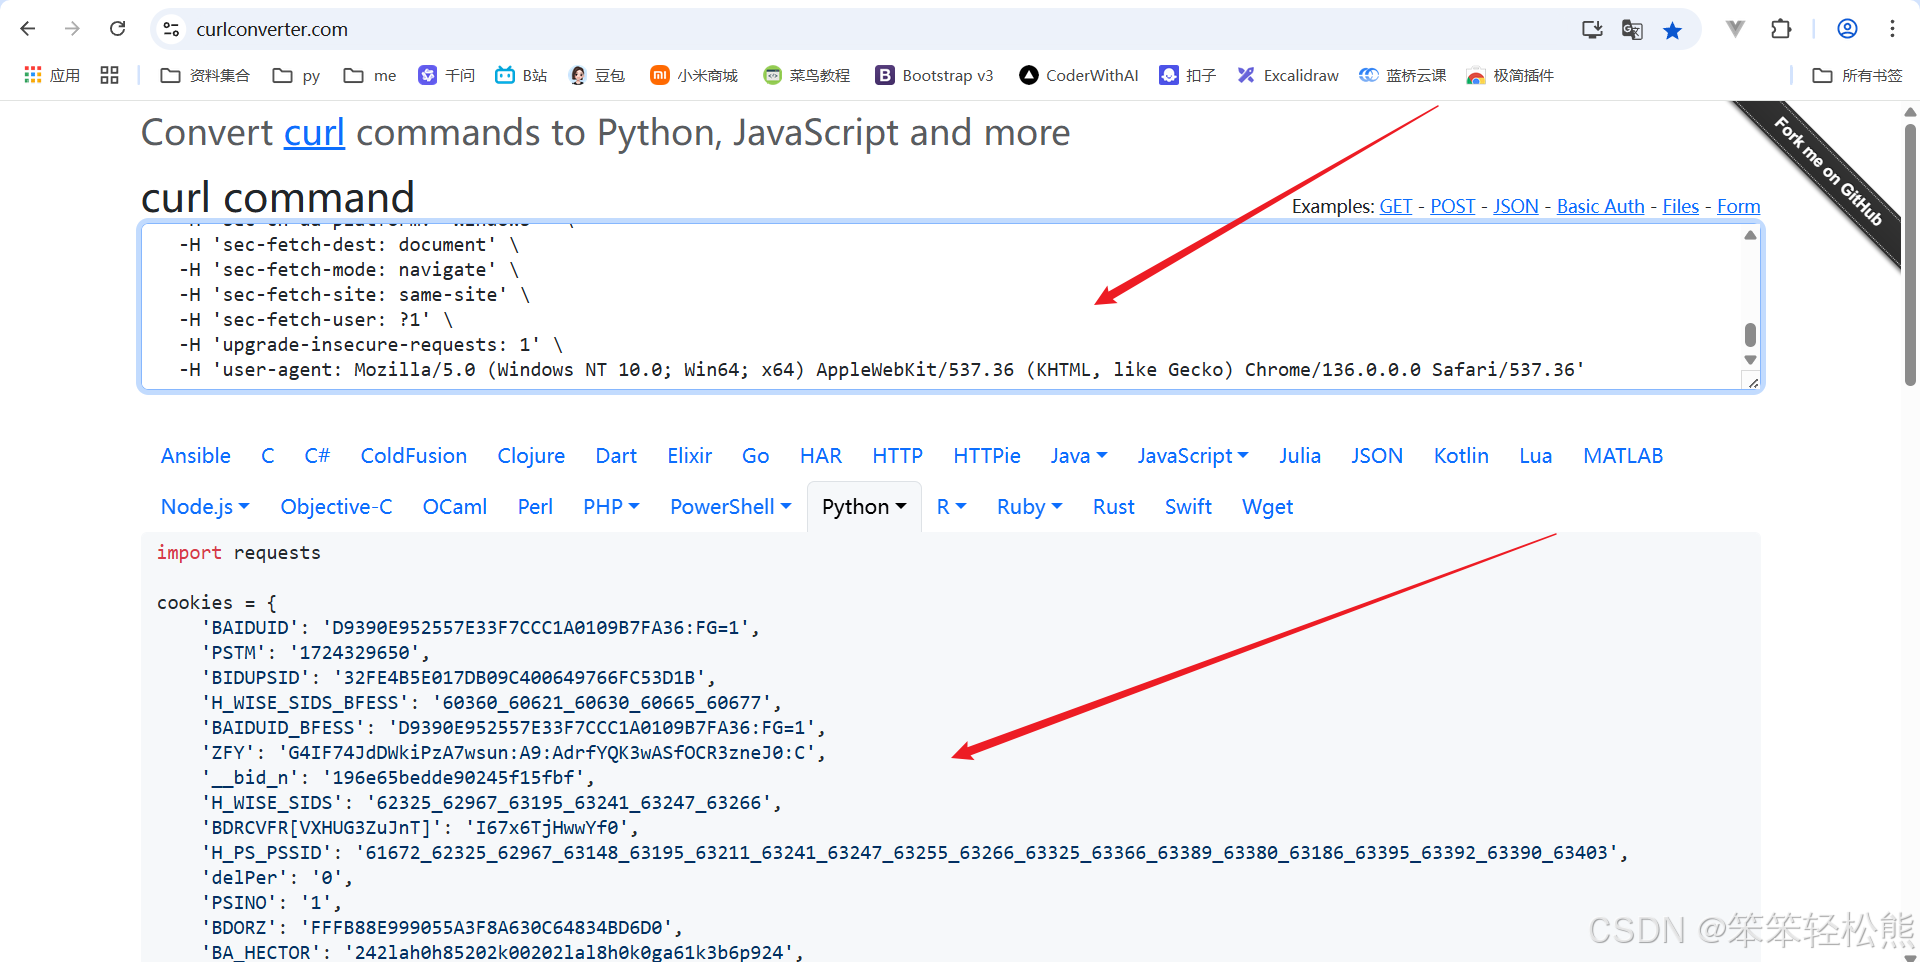Open the B站 bookmark
This screenshot has width=1920, height=962.
point(521,75)
